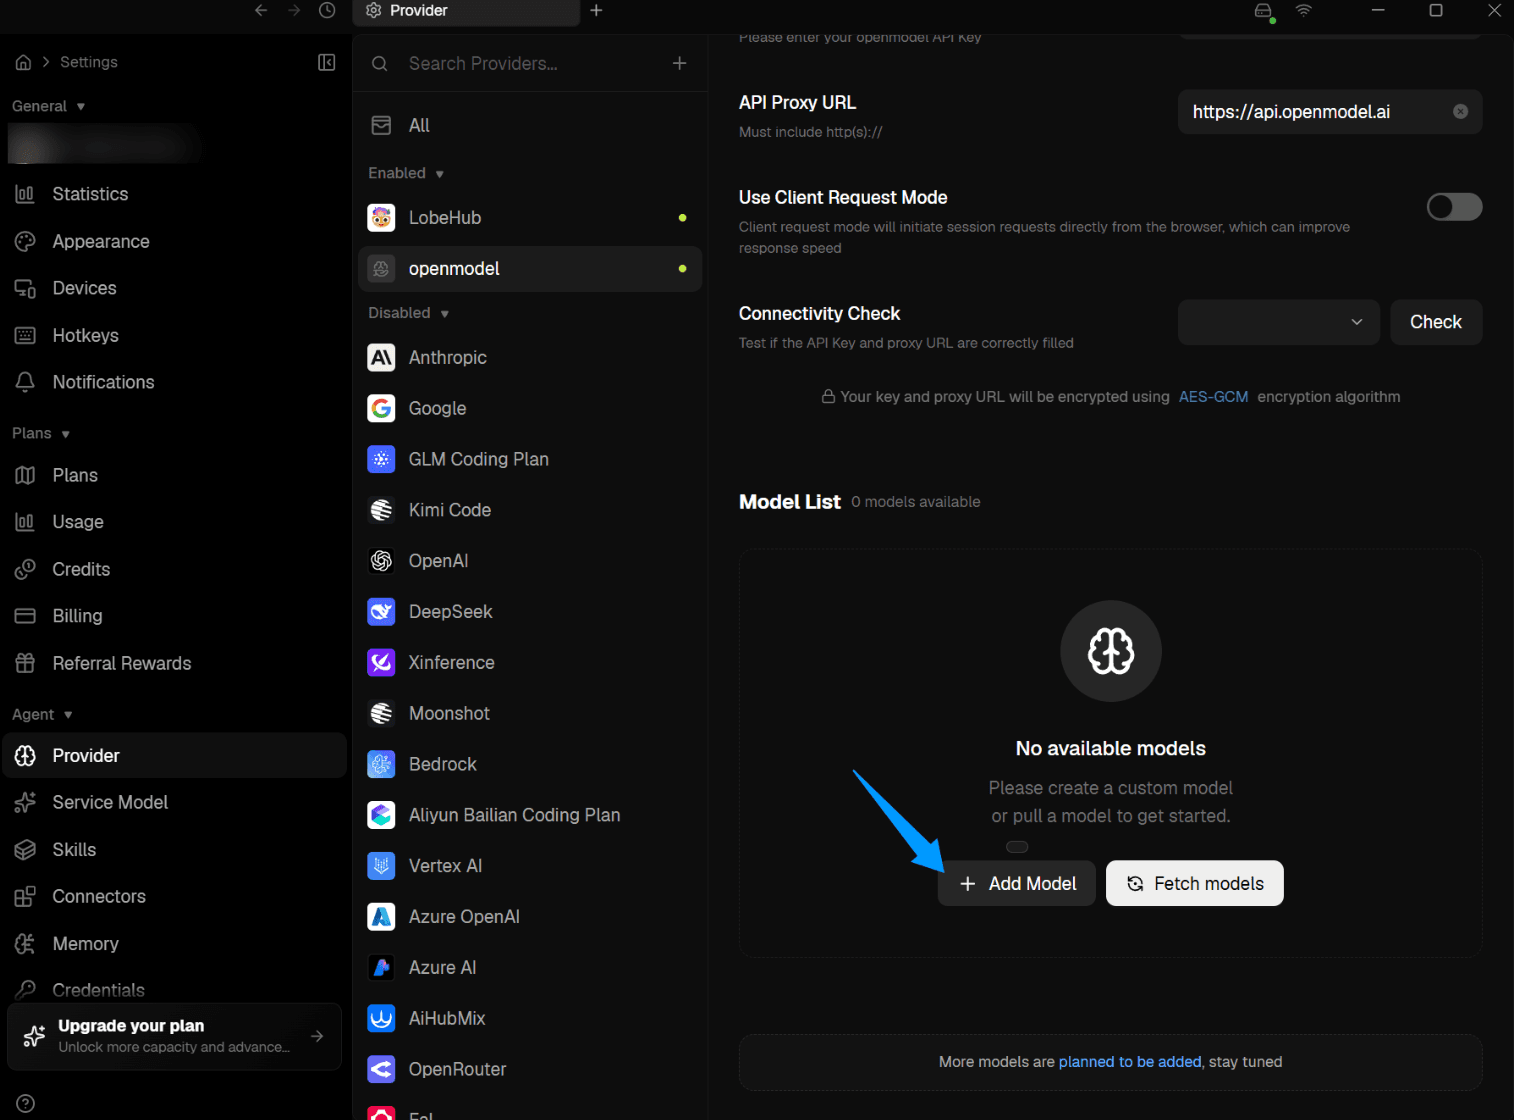Open Memory settings
The image size is (1514, 1120).
coord(174,943)
